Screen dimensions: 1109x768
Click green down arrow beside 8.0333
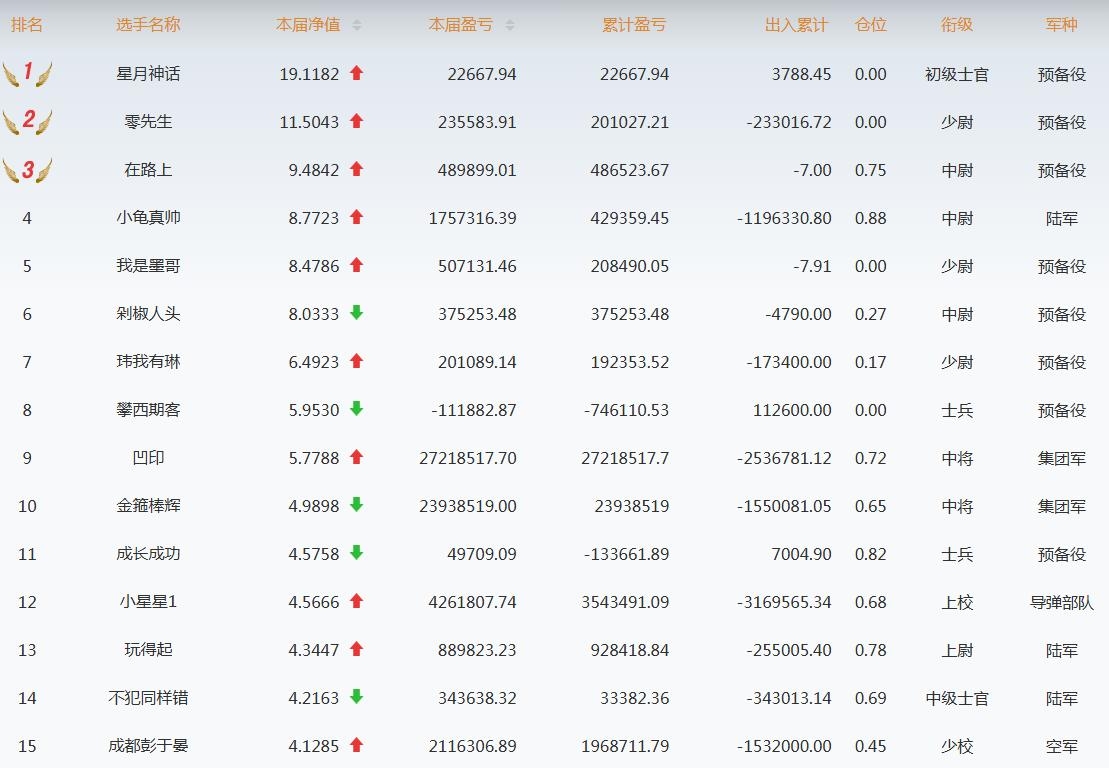pyautogui.click(x=356, y=313)
